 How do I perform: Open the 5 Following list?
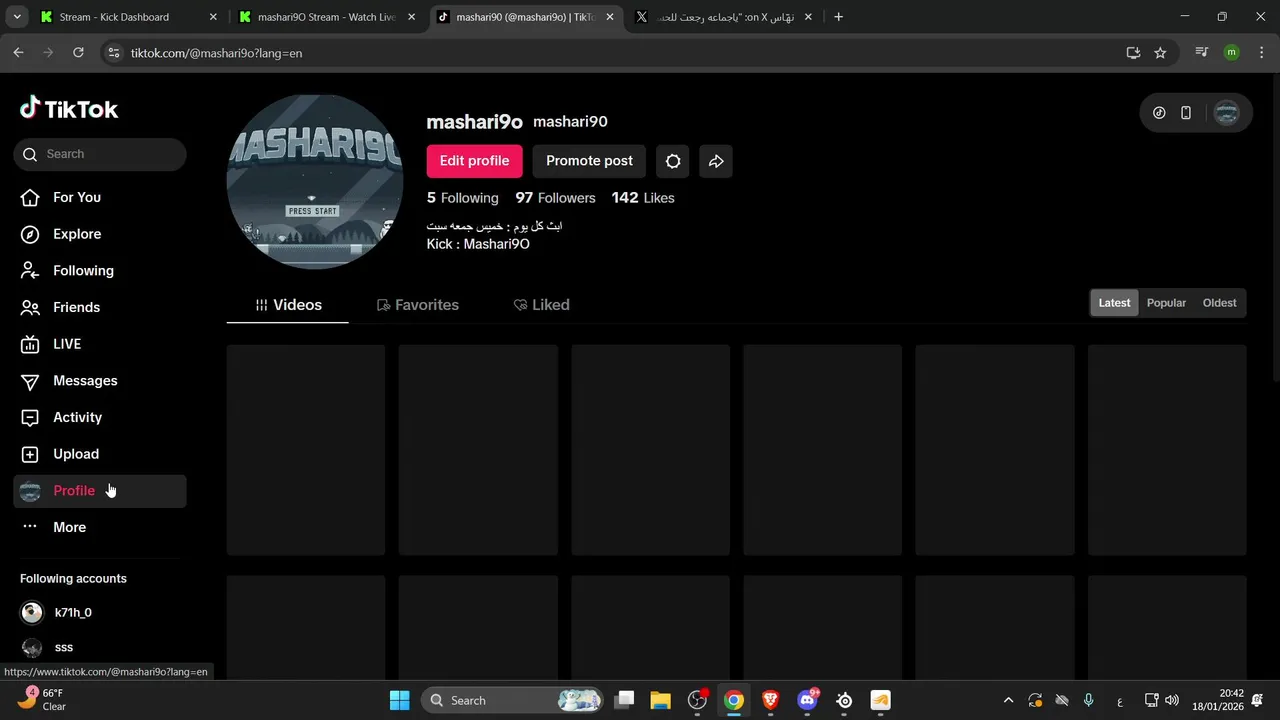click(463, 198)
